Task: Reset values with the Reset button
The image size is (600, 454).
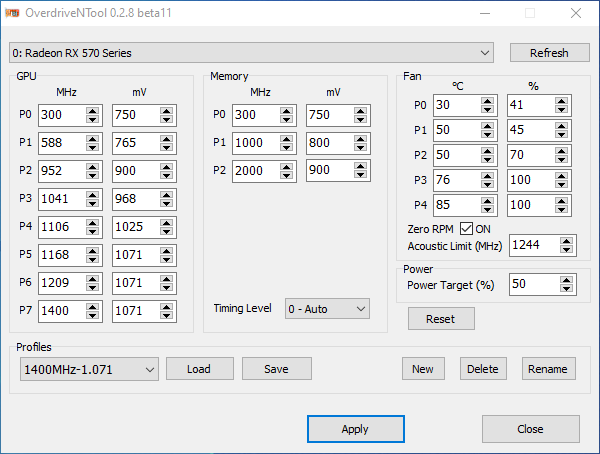Action: (441, 319)
